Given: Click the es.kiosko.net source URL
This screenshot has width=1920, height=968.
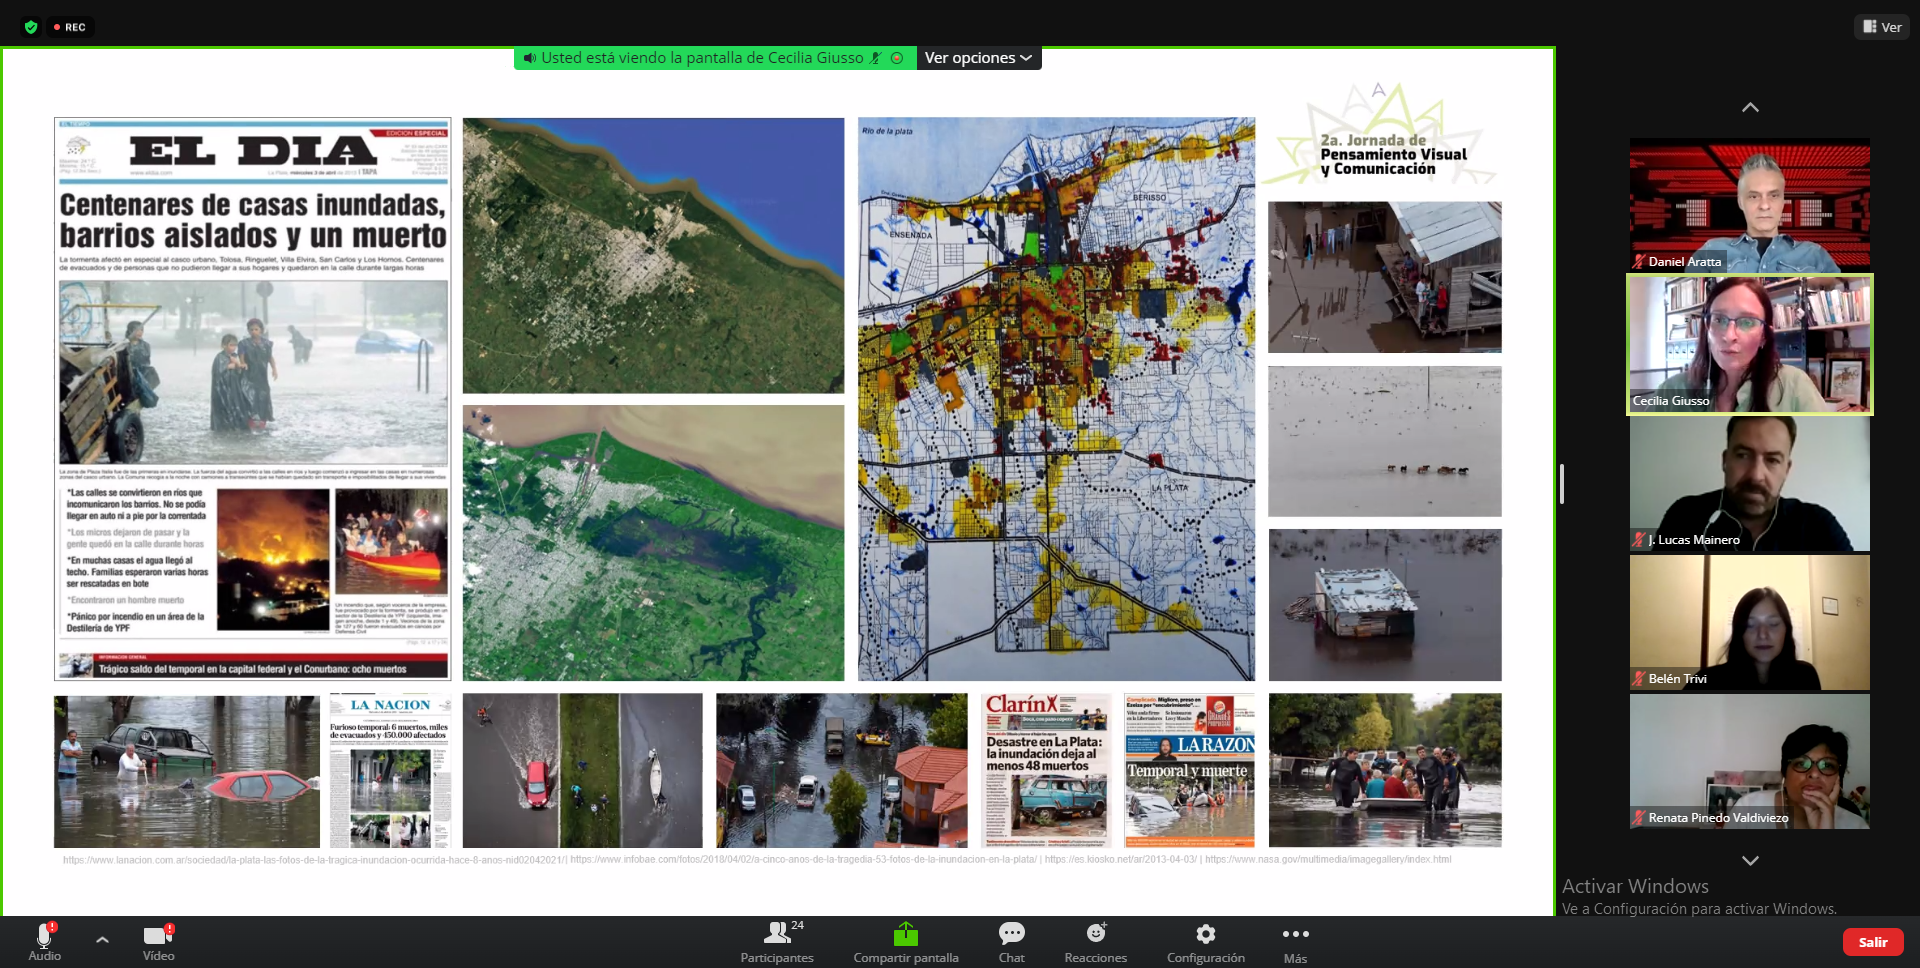Looking at the screenshot, I should (1120, 859).
